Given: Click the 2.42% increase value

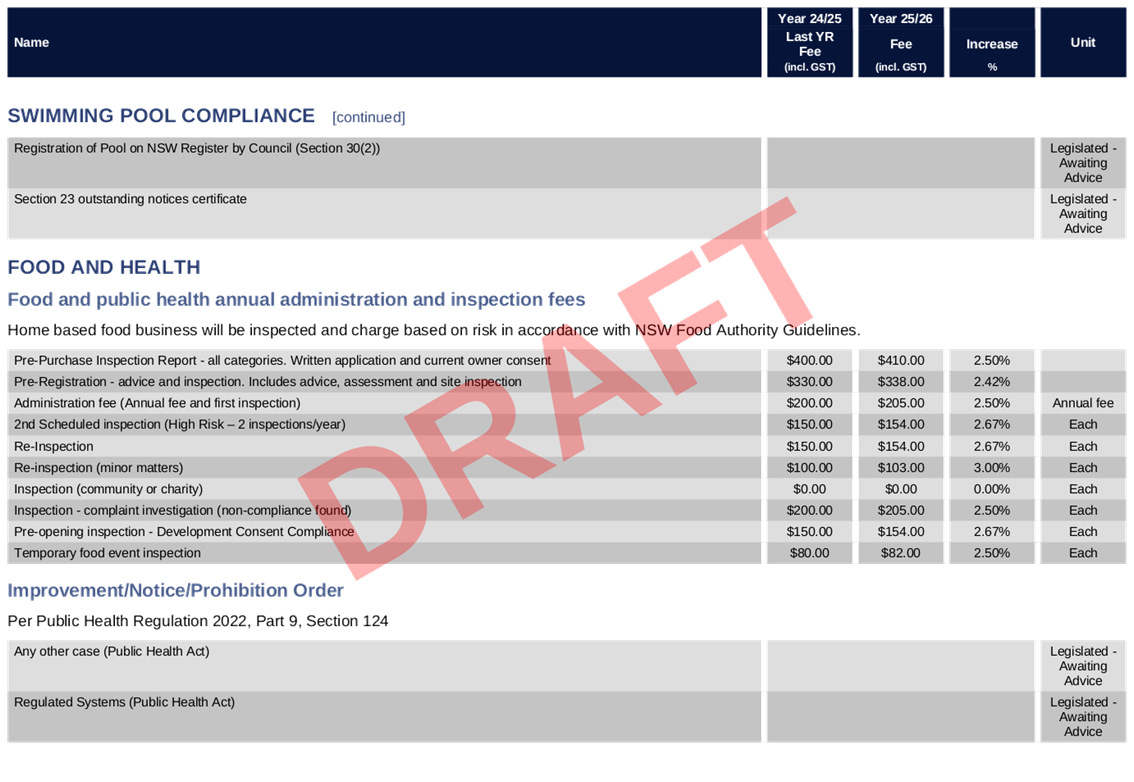Looking at the screenshot, I should pos(992,381).
